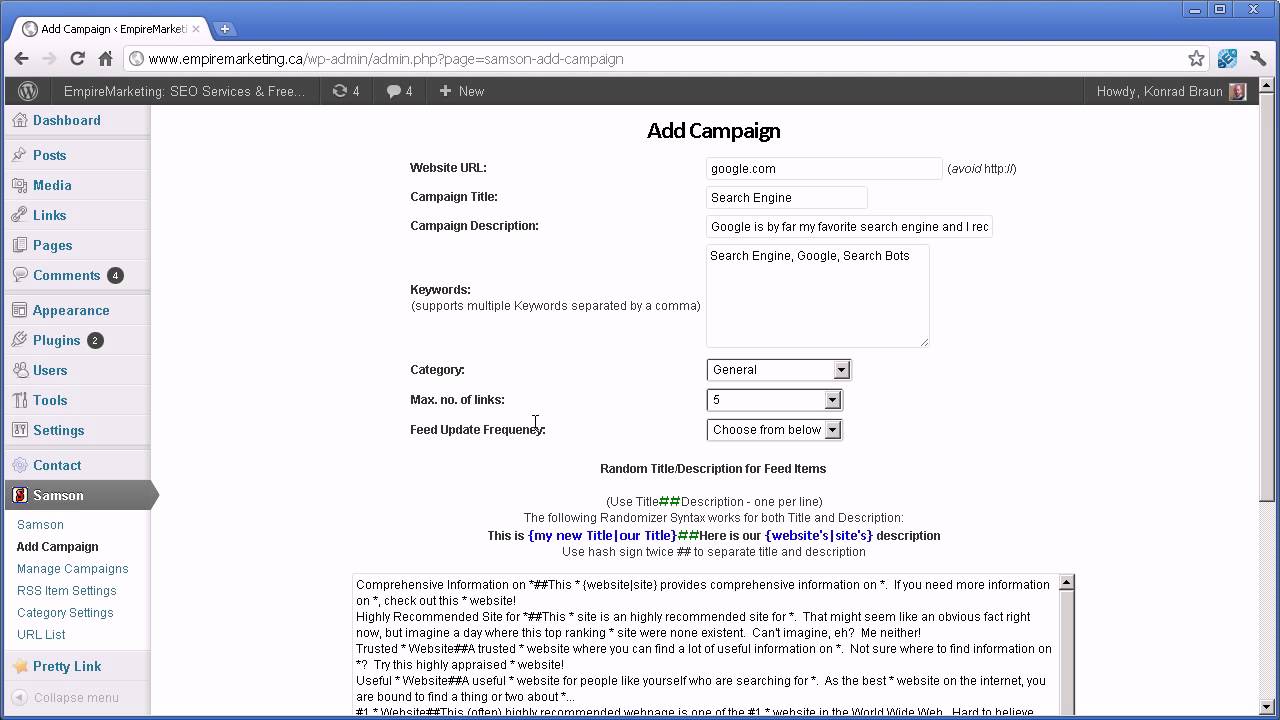Open Media menu item

[x=52, y=185]
